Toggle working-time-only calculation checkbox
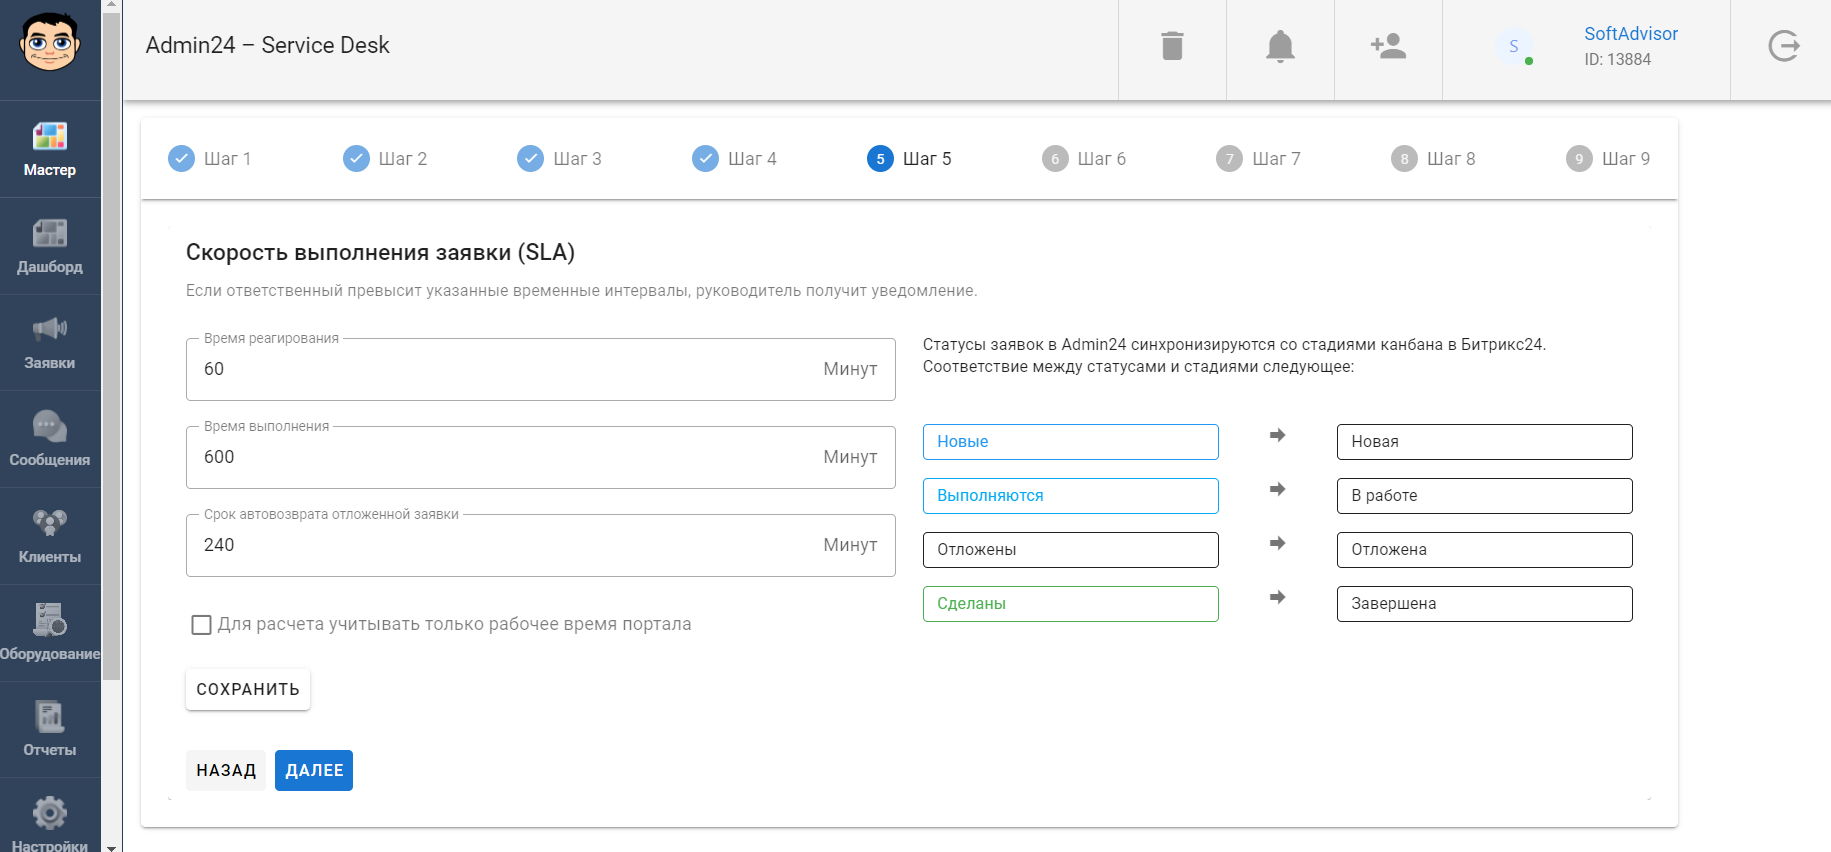 [x=201, y=625]
